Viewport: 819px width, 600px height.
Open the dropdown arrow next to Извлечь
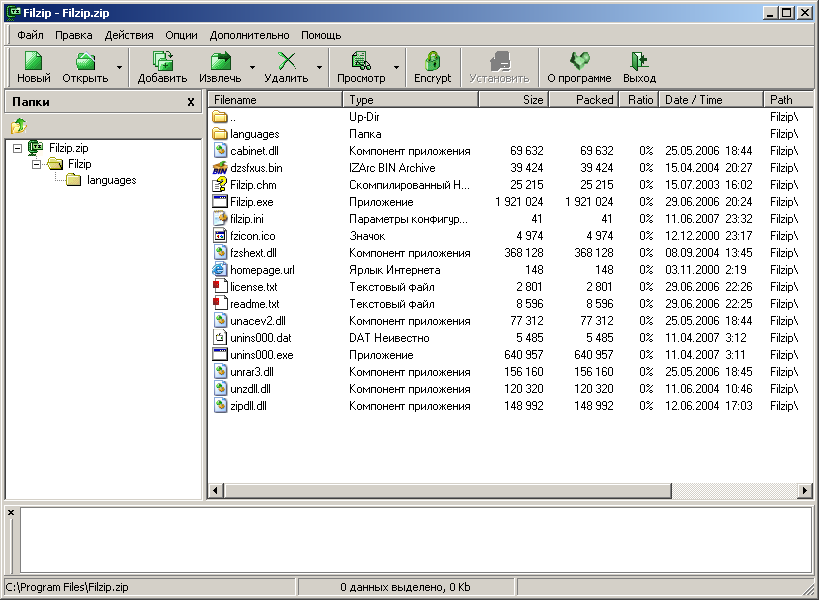click(x=252, y=68)
